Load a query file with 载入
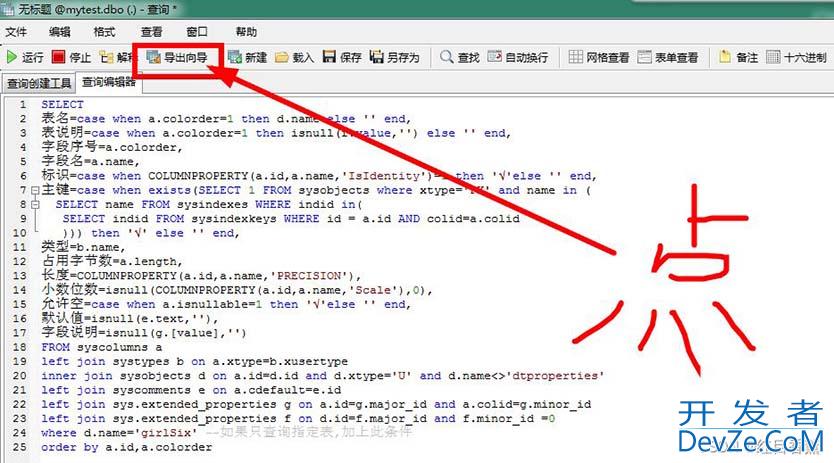 295,57
